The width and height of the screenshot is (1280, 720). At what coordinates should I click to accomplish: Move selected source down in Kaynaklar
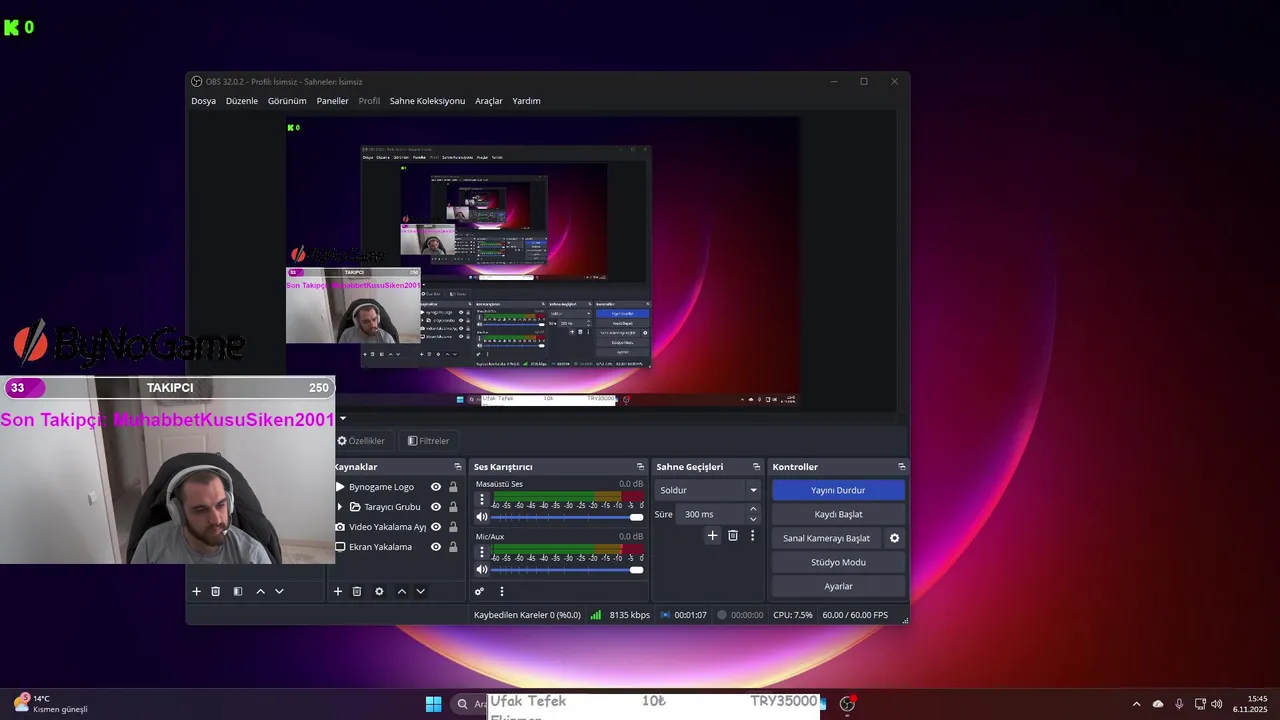click(420, 591)
